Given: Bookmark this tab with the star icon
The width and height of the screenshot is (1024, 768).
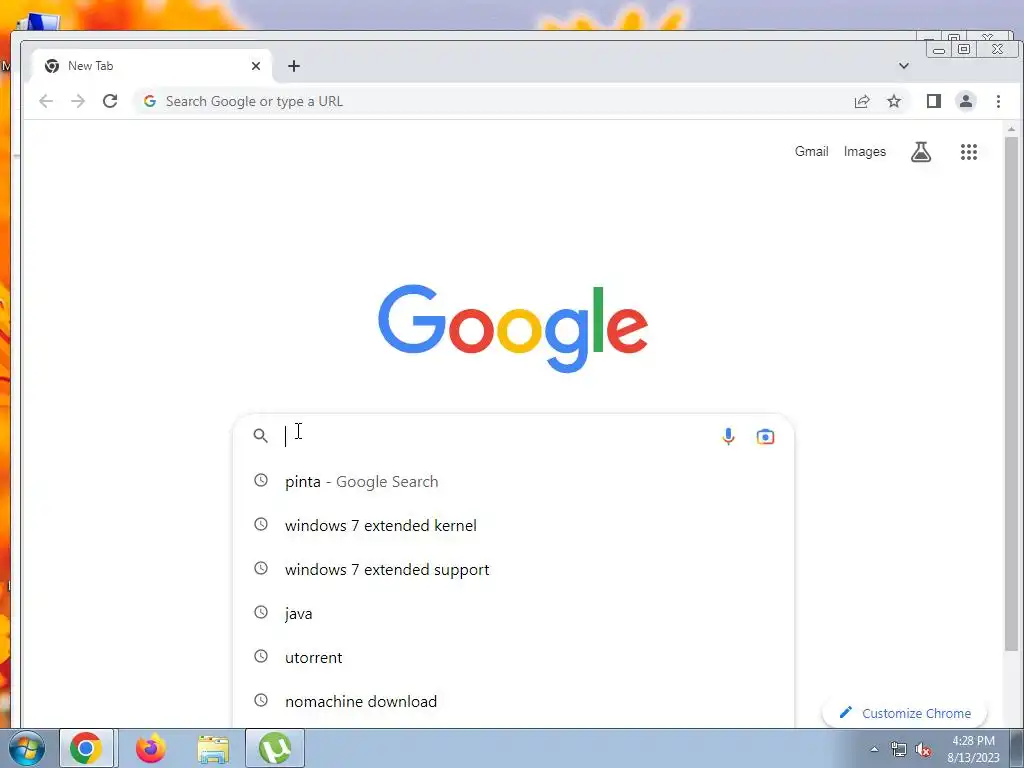Looking at the screenshot, I should [x=894, y=101].
